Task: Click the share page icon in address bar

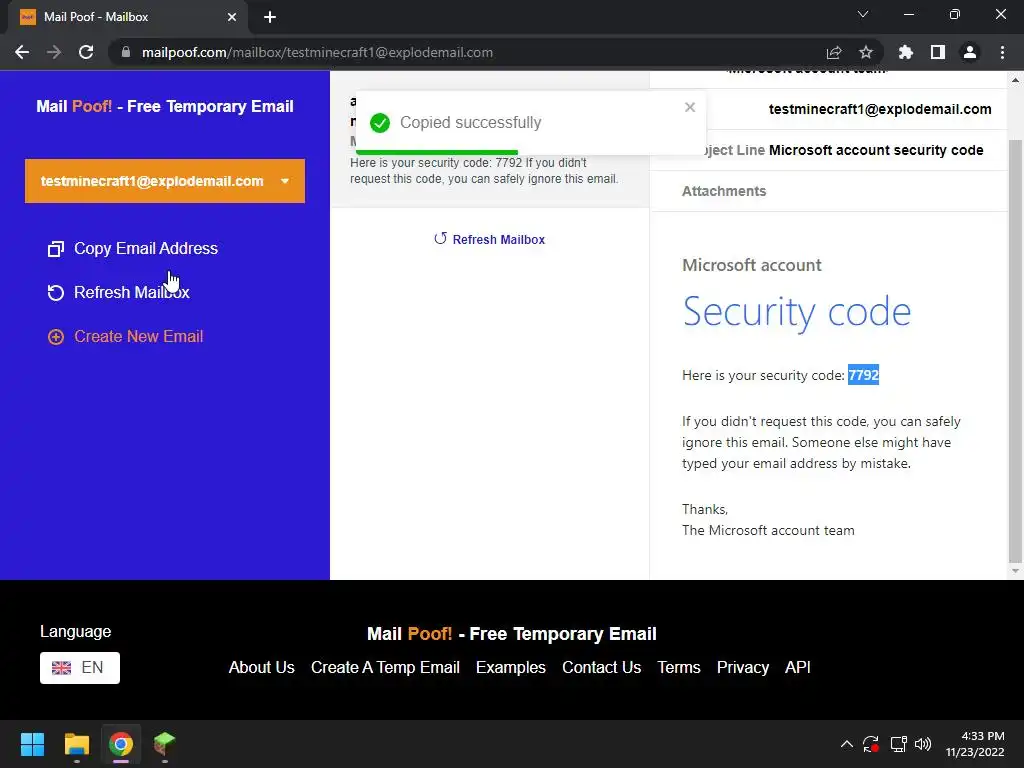Action: (834, 52)
